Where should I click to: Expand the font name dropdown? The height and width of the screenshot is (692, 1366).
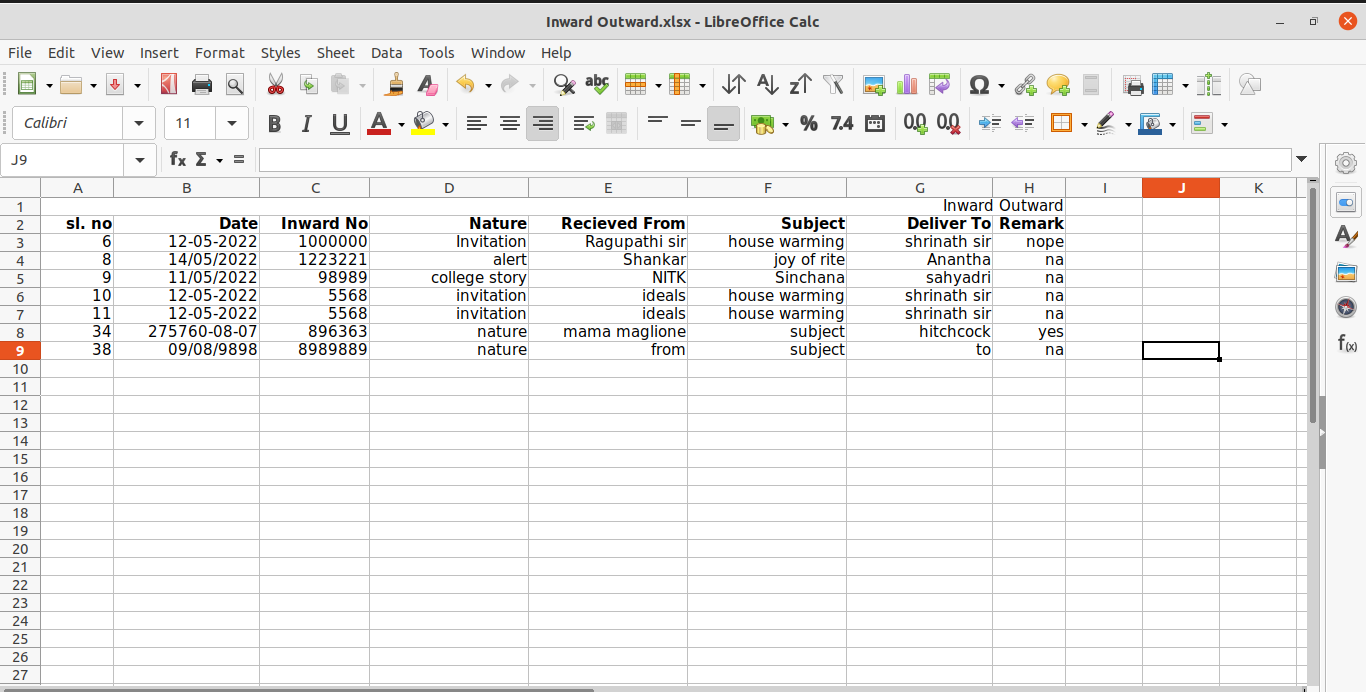(x=138, y=124)
